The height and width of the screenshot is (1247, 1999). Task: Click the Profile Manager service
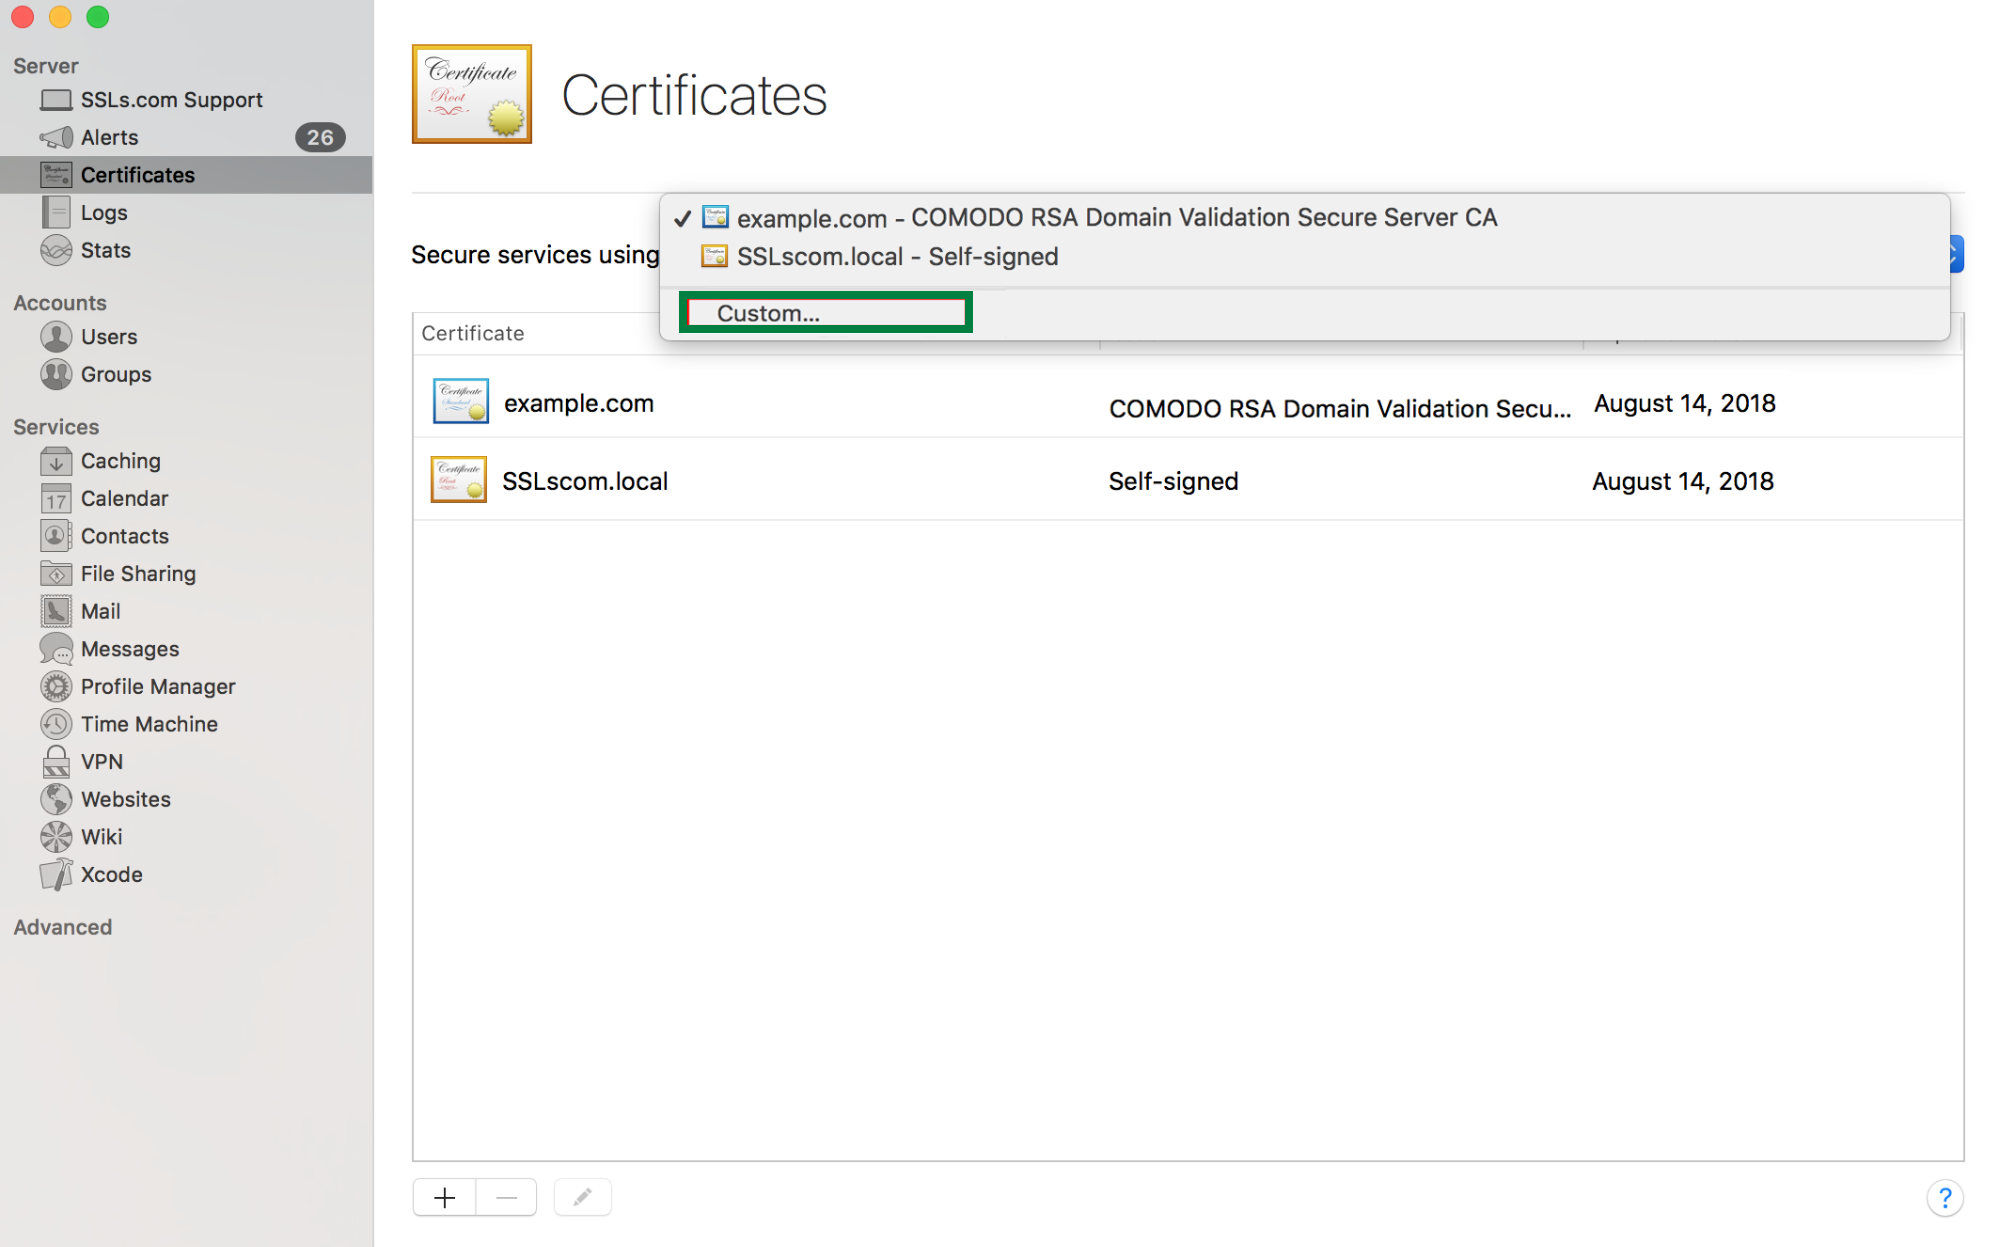tap(157, 687)
